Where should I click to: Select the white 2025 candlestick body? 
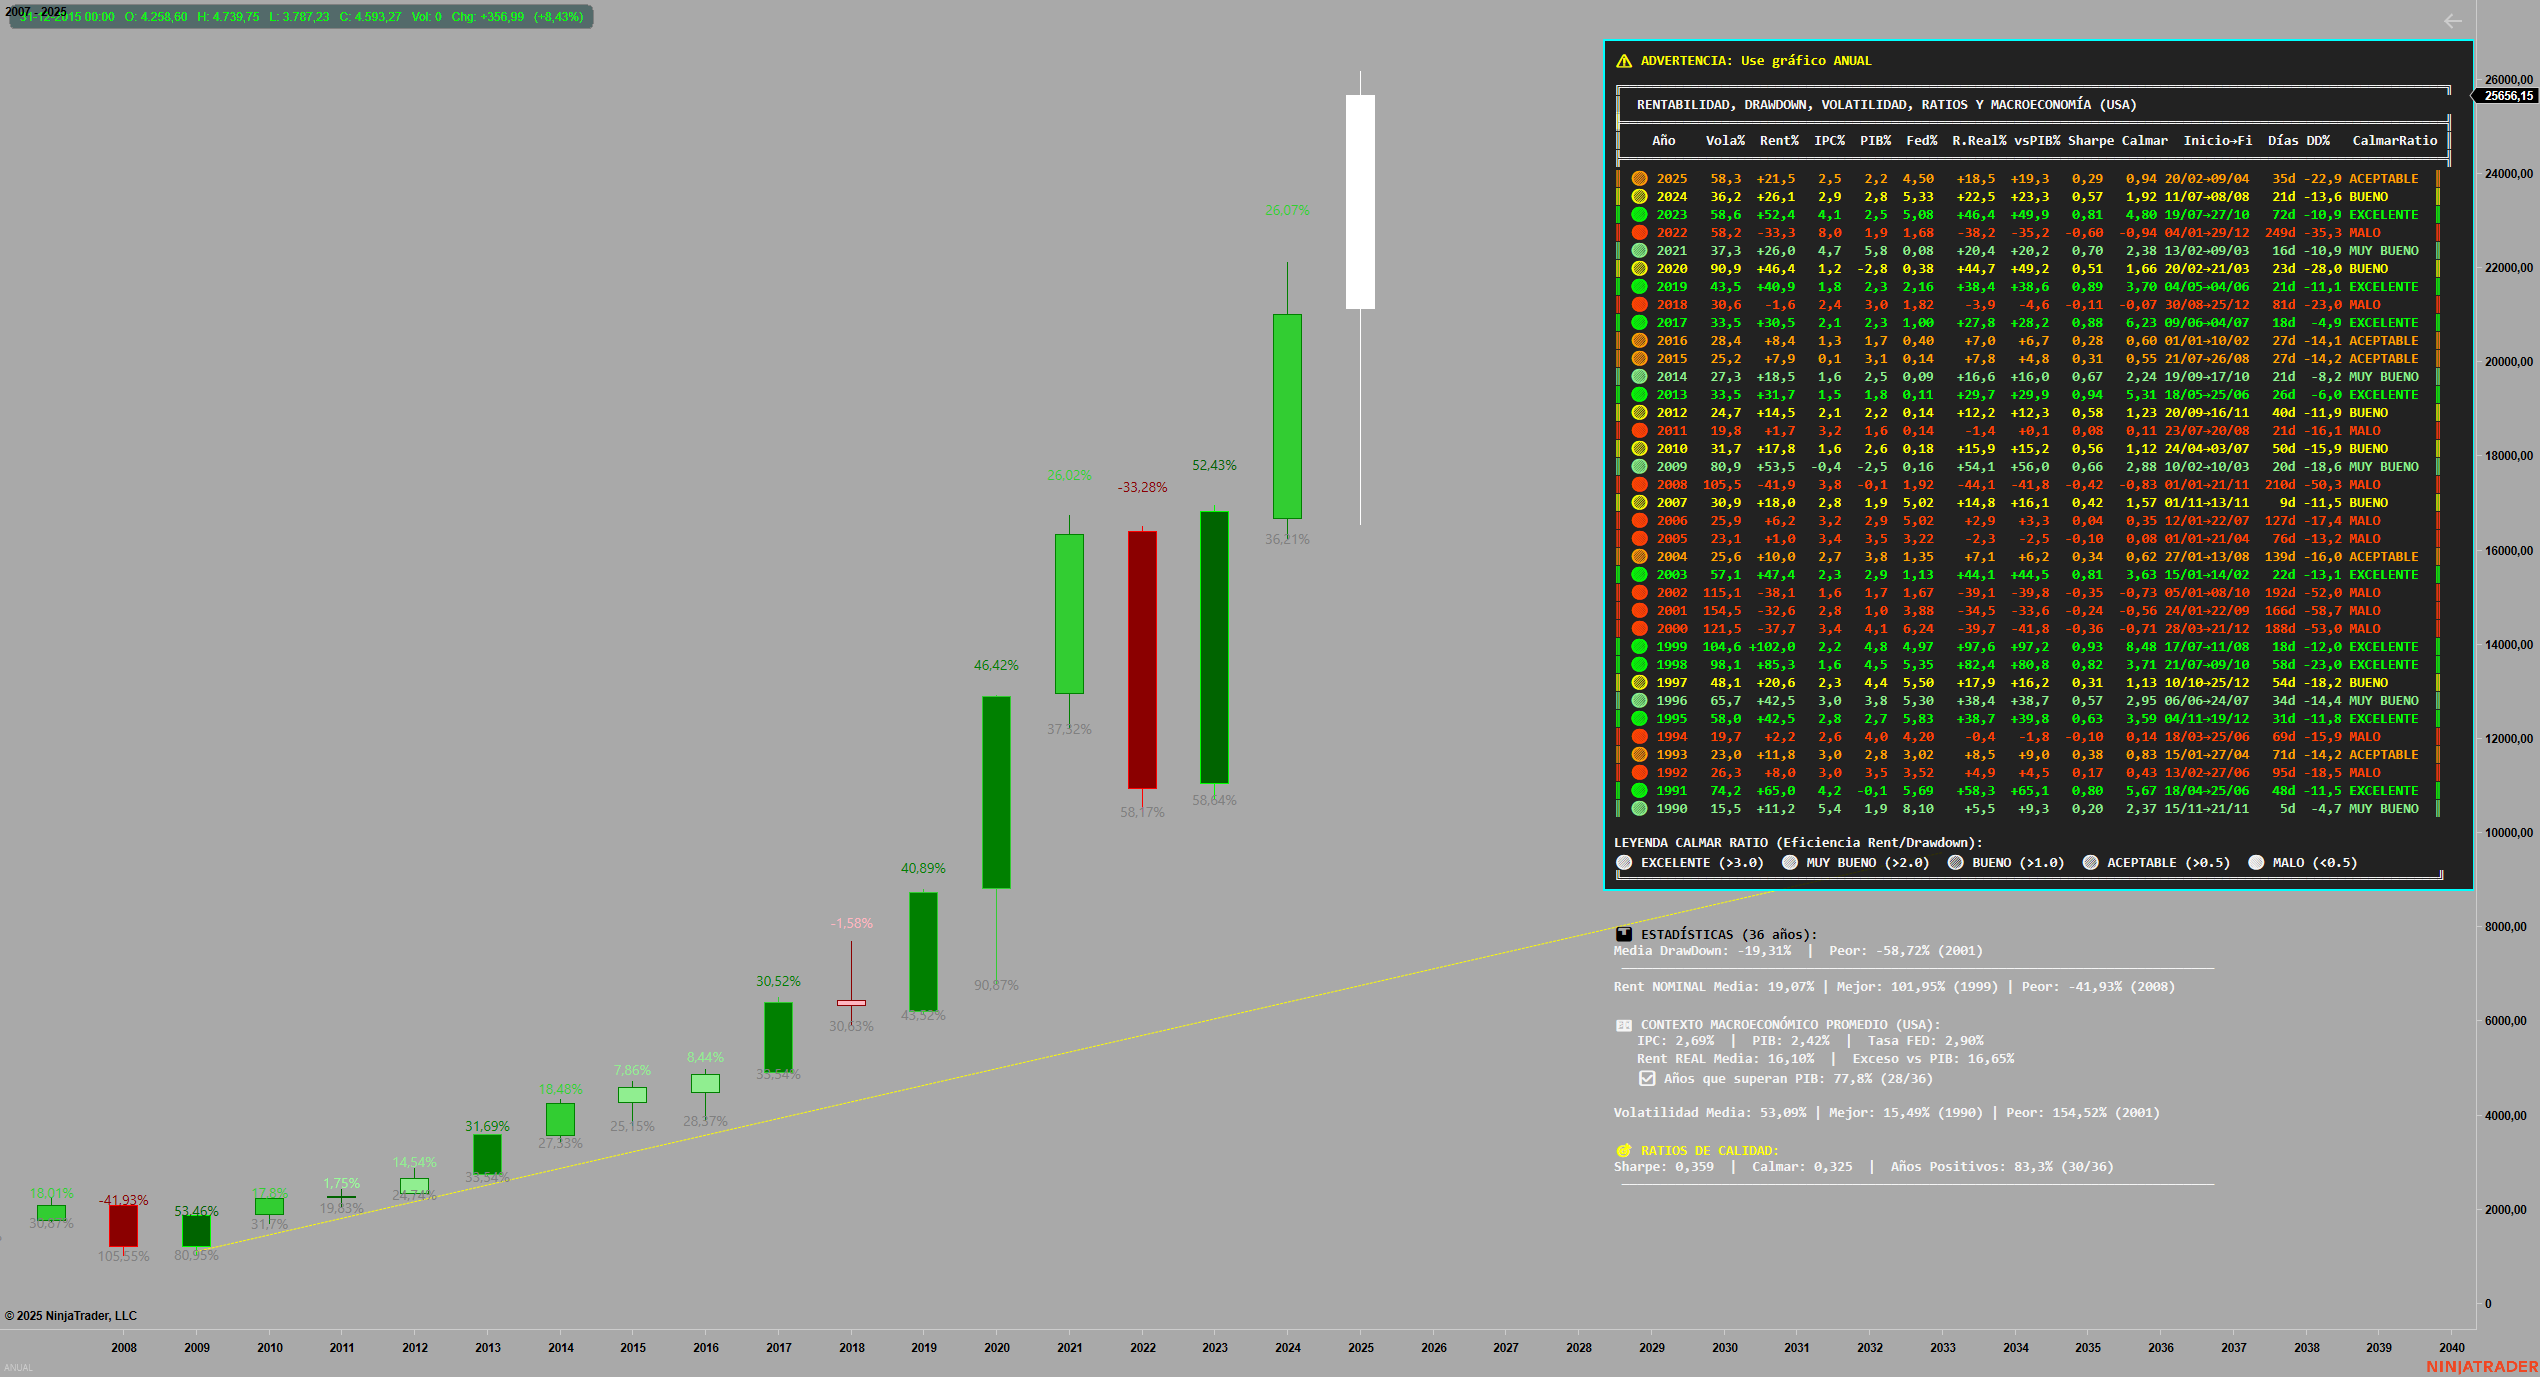coord(1360,202)
